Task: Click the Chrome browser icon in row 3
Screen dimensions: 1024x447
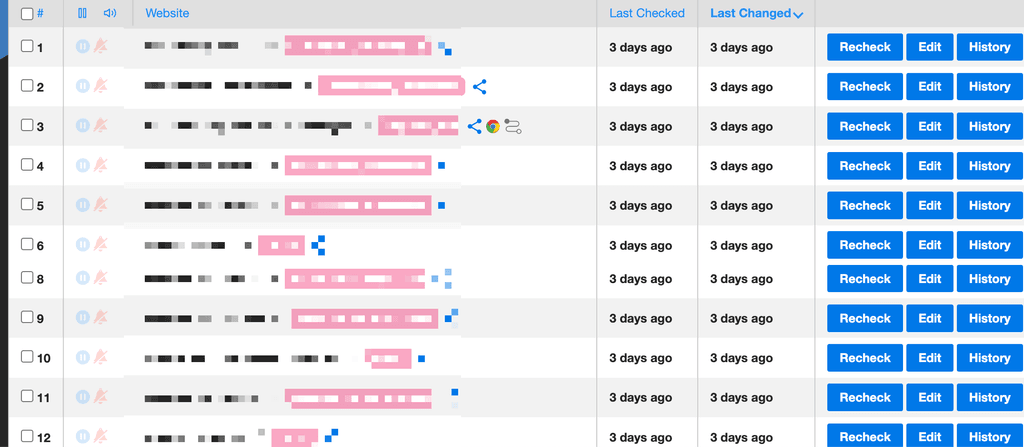Action: click(493, 127)
